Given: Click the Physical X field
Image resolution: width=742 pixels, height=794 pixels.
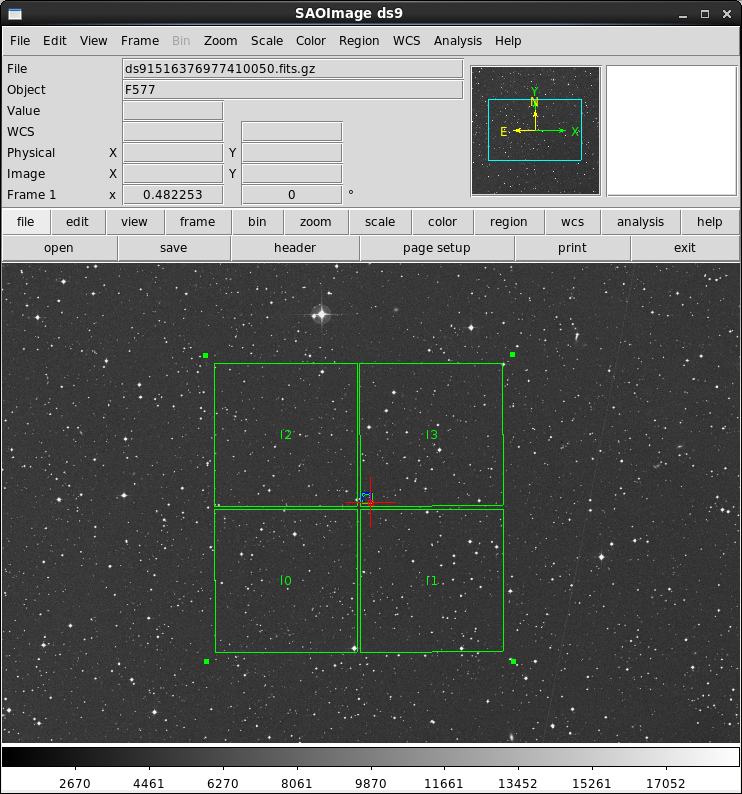Looking at the screenshot, I should [173, 153].
